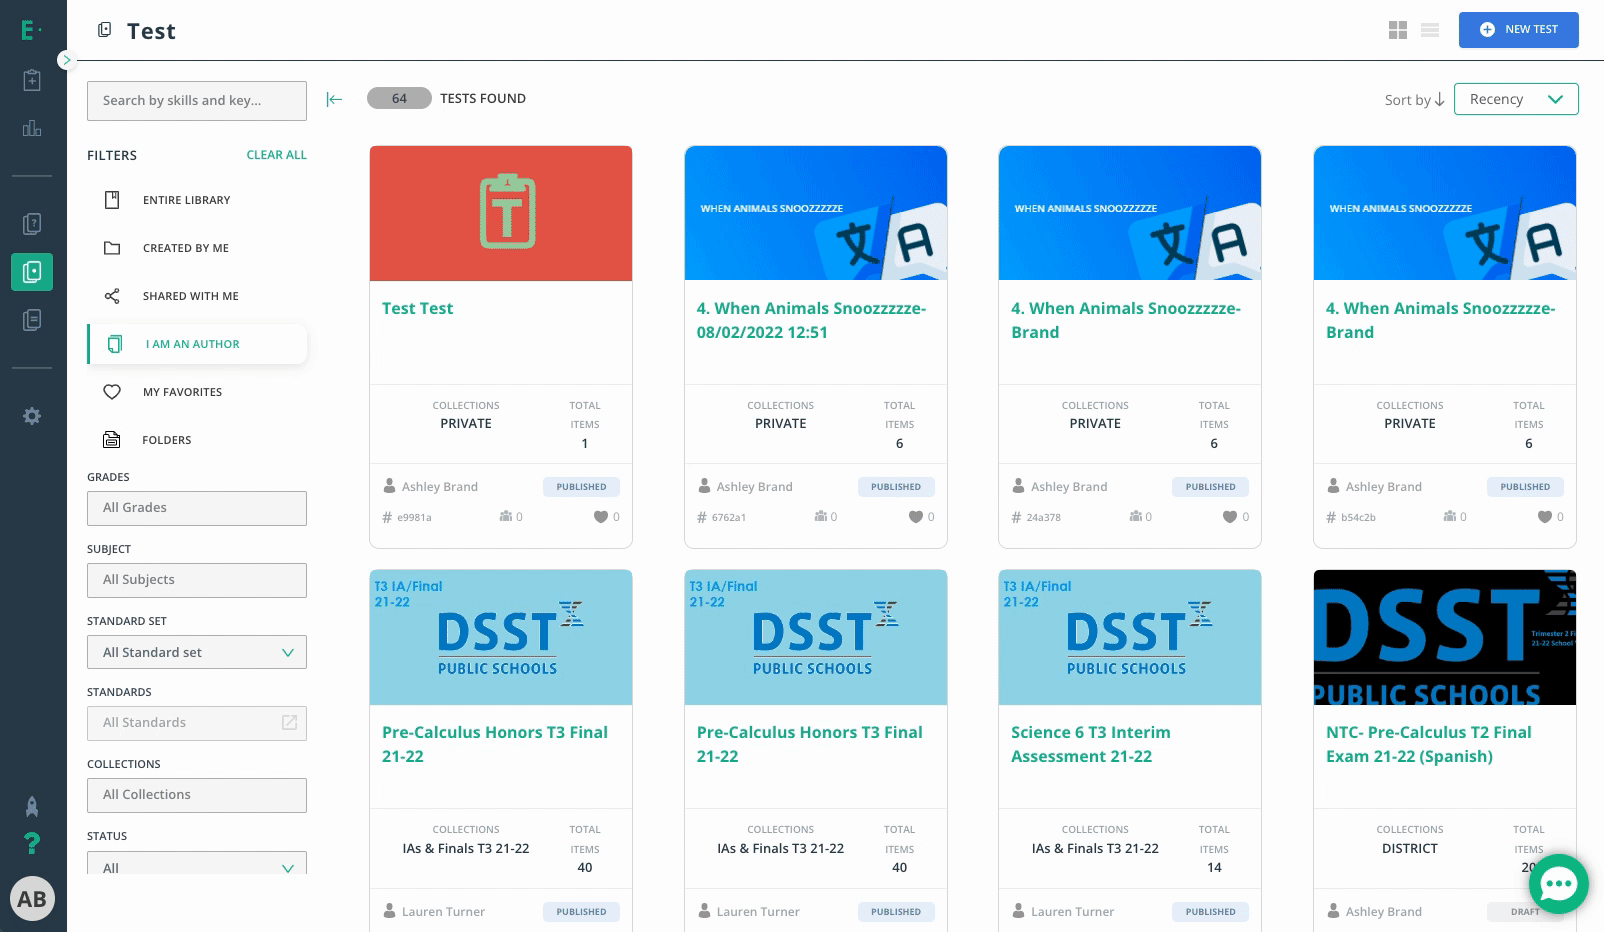Select Created By Me filter
The image size is (1604, 932).
pyautogui.click(x=197, y=248)
